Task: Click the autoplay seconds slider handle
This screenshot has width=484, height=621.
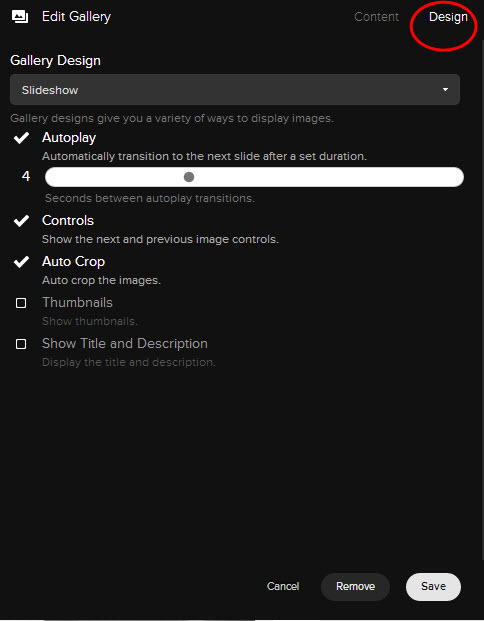Action: [x=189, y=177]
